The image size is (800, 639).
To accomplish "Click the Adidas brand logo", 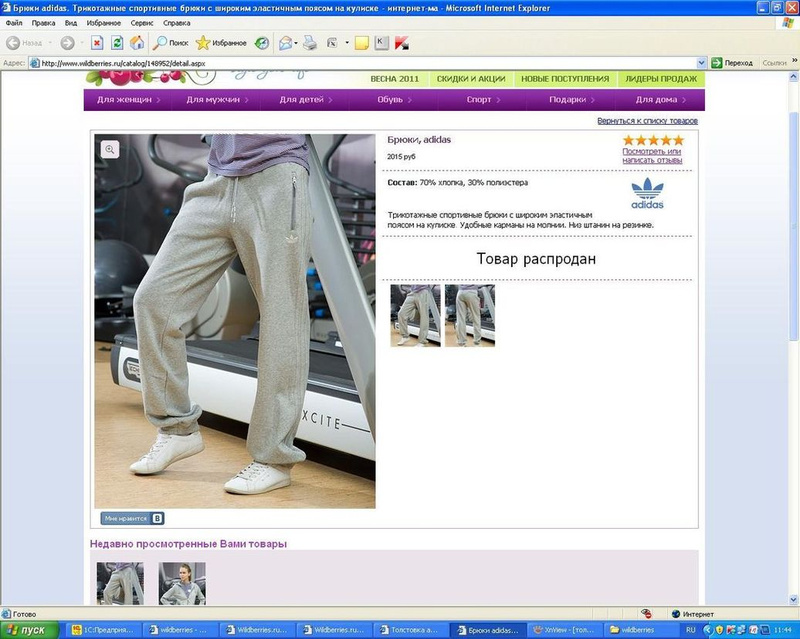I will 647,193.
